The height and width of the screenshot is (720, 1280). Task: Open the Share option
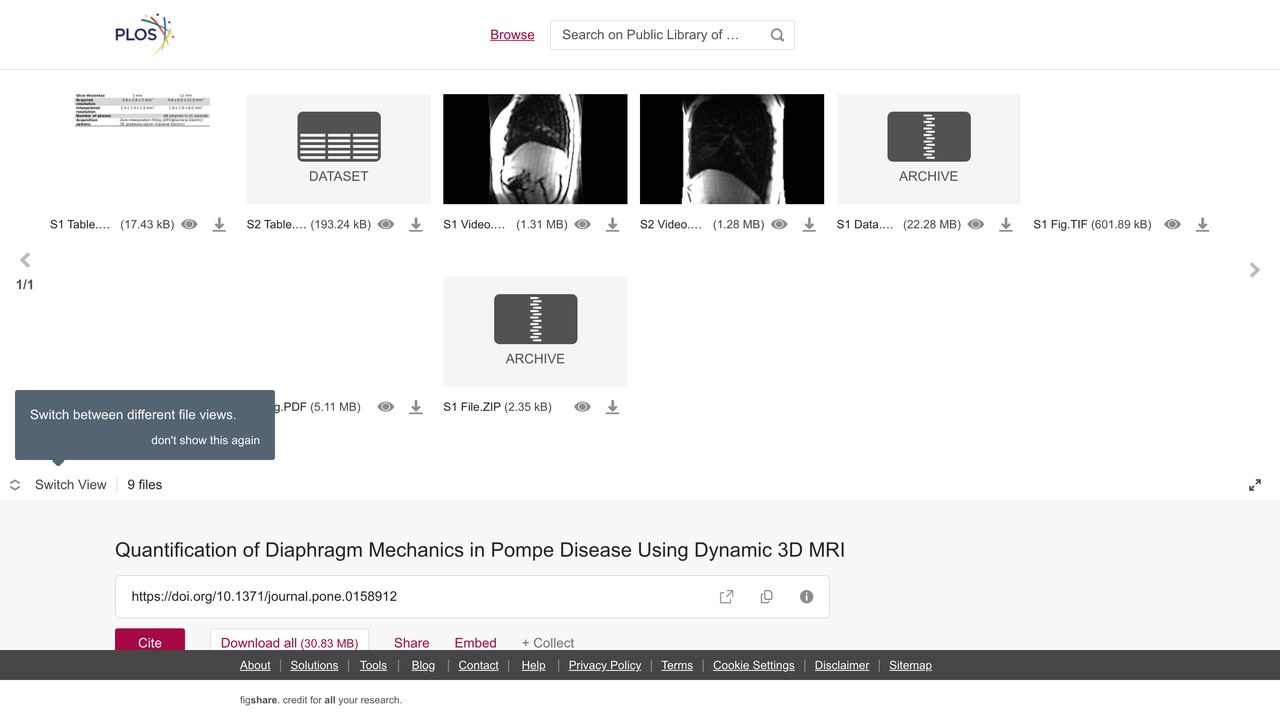coord(412,643)
